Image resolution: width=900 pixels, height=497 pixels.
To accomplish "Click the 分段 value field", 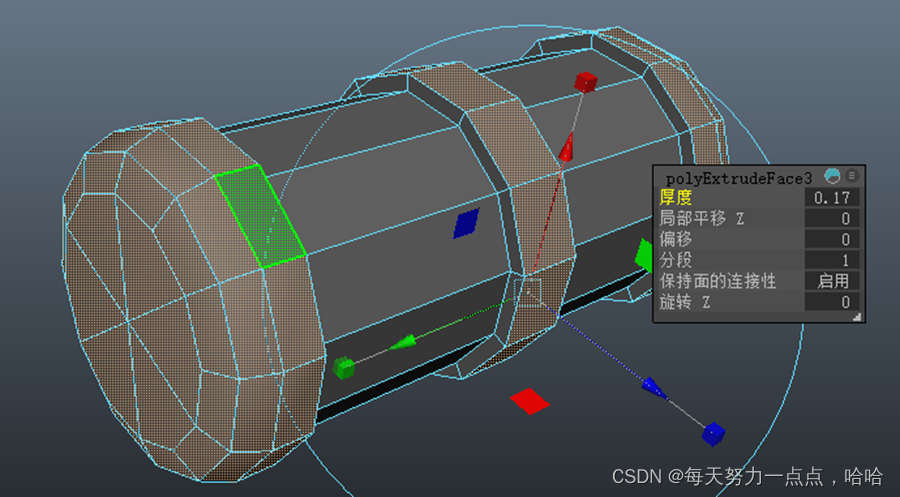I will [x=832, y=260].
